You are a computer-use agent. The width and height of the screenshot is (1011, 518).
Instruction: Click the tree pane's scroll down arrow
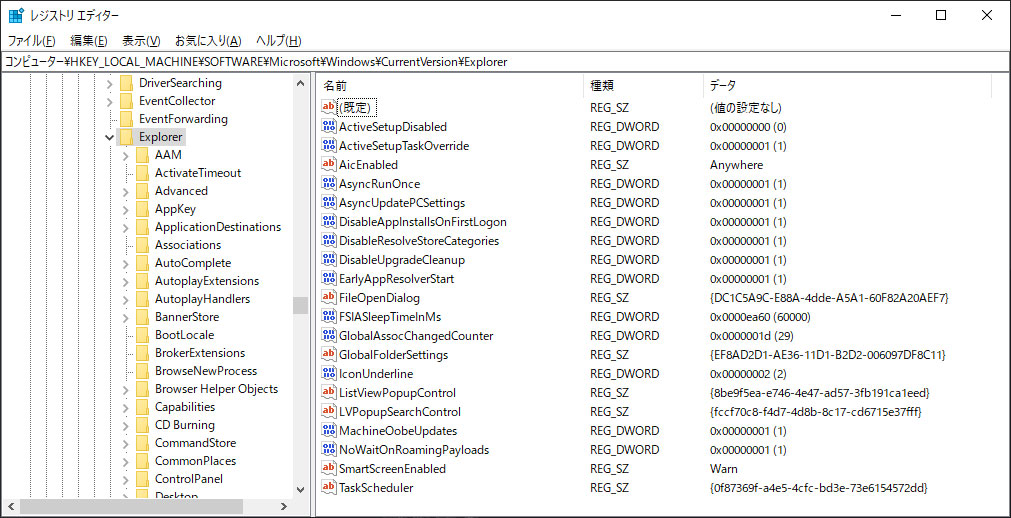[x=300, y=490]
